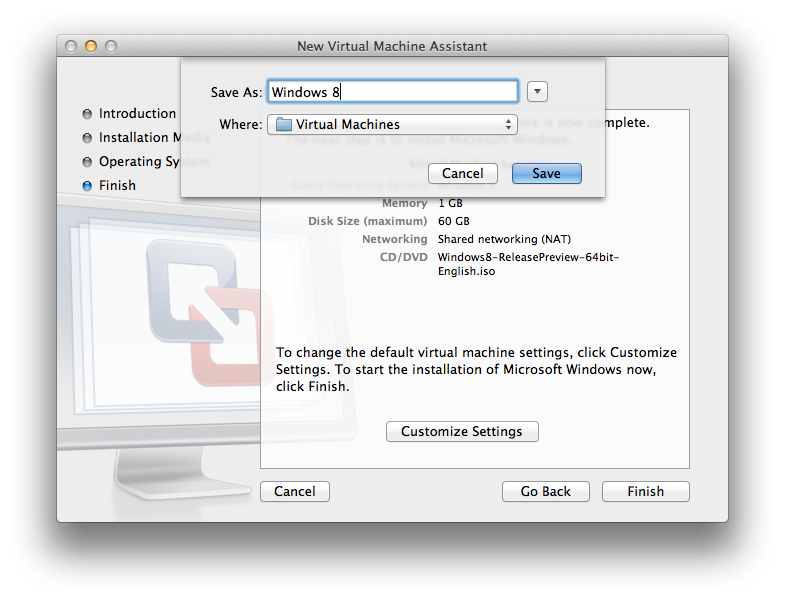The height and width of the screenshot is (601, 785).
Task: Click the up-down arrows on Virtual Machines popup
Action: click(x=508, y=125)
